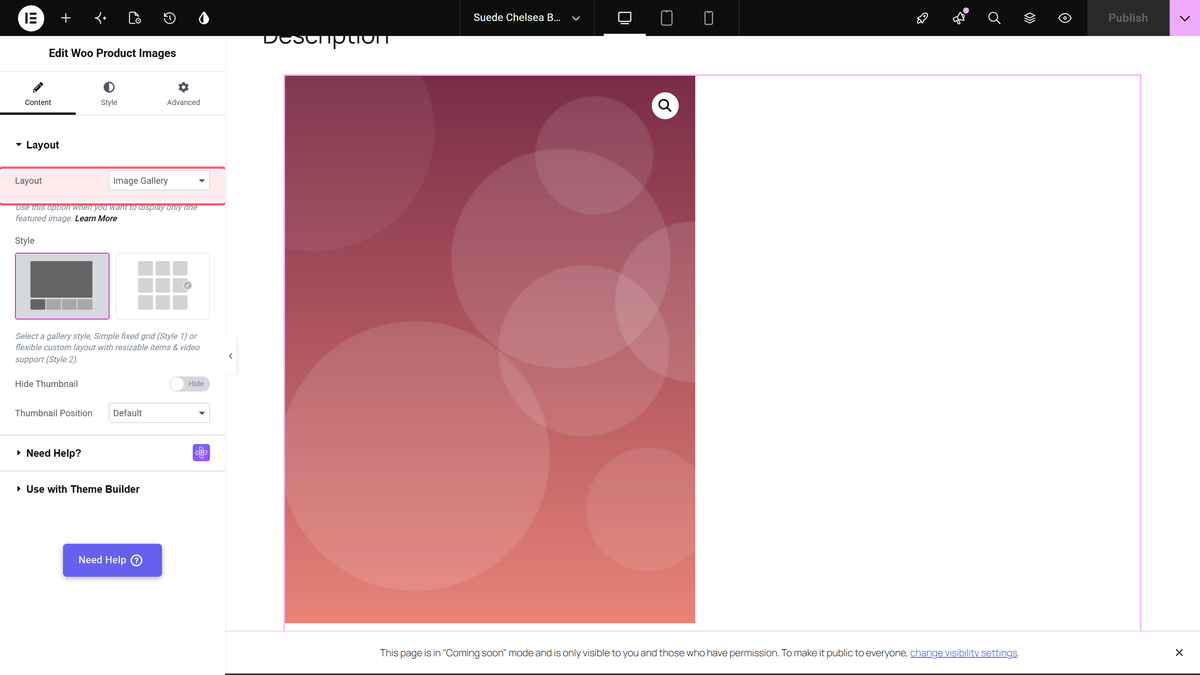
Task: Open the History clock icon
Action: [170, 18]
